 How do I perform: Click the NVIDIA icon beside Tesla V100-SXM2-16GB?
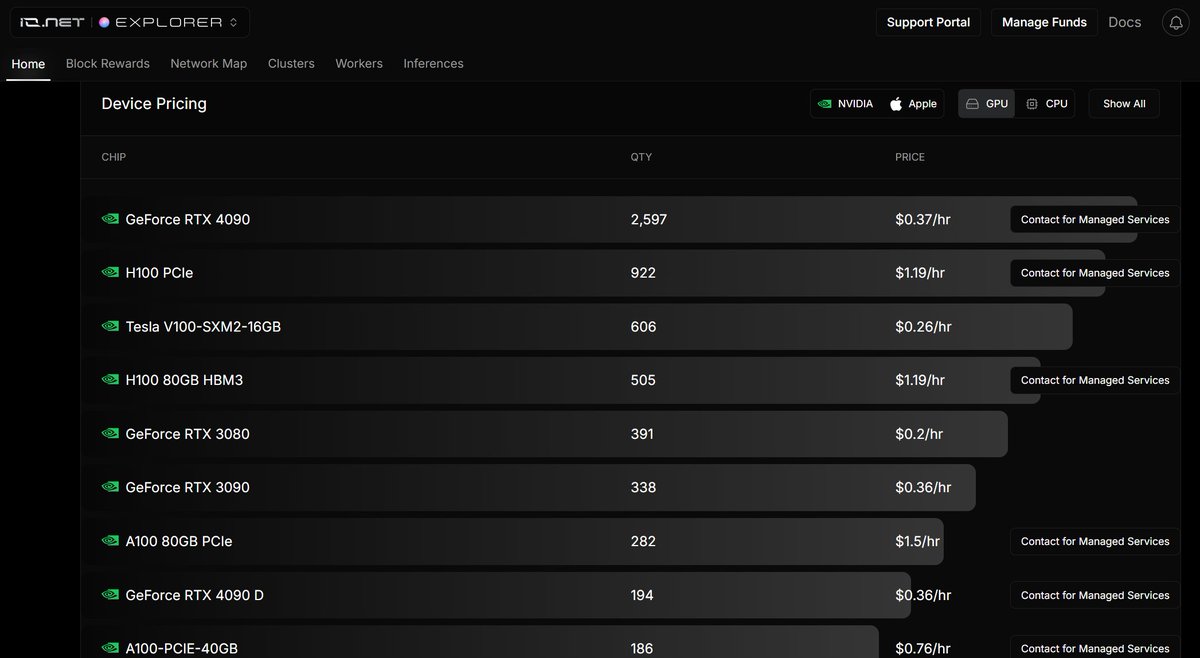pos(110,326)
